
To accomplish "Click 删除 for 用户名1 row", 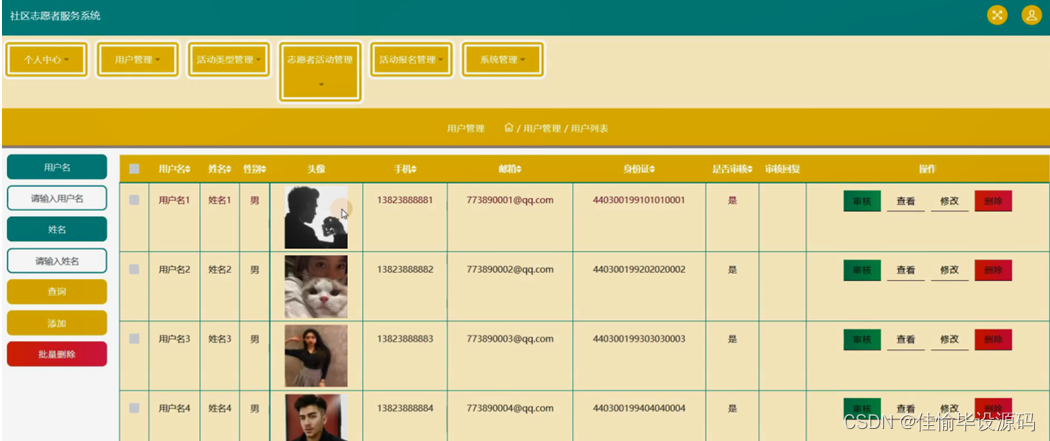I will 993,201.
